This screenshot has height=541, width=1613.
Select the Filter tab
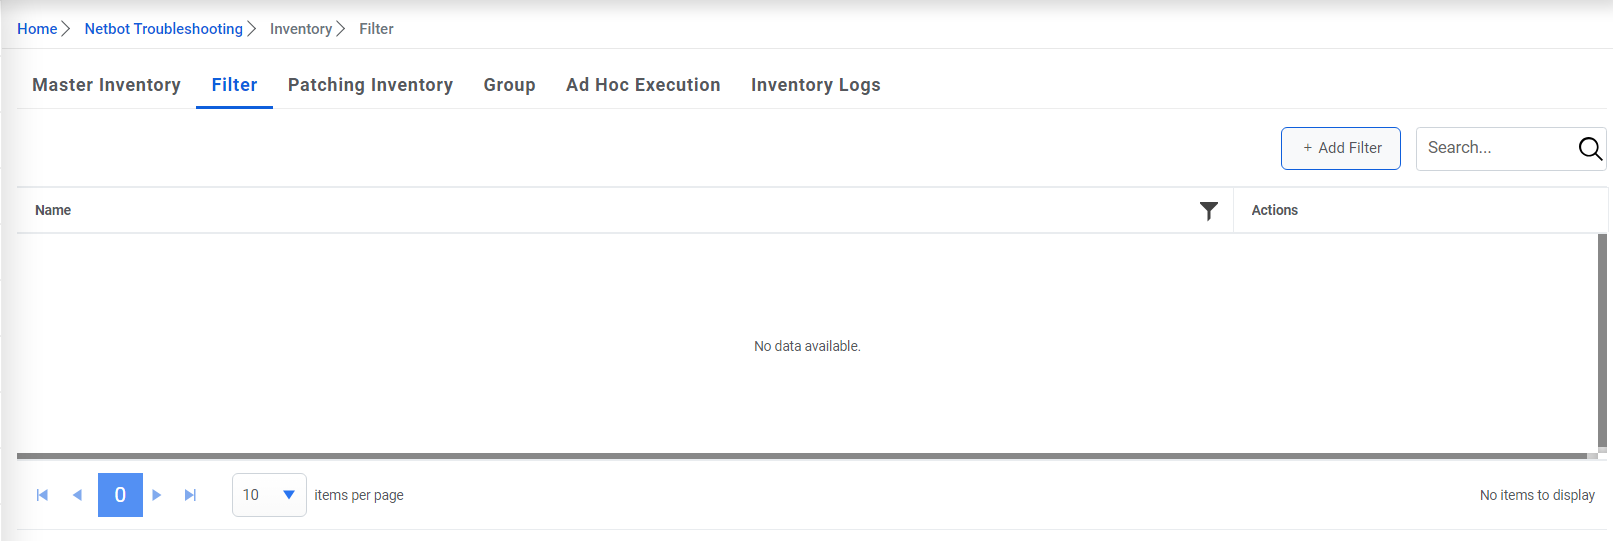click(x=234, y=85)
